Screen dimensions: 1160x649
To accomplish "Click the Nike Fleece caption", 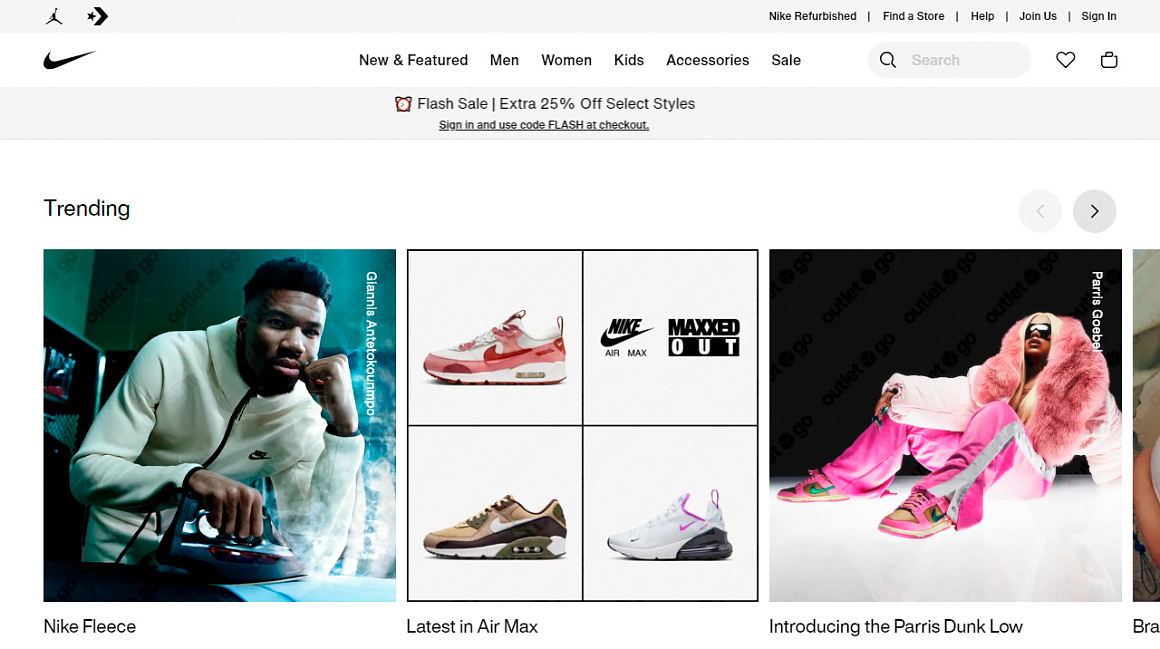I will pyautogui.click(x=90, y=627).
